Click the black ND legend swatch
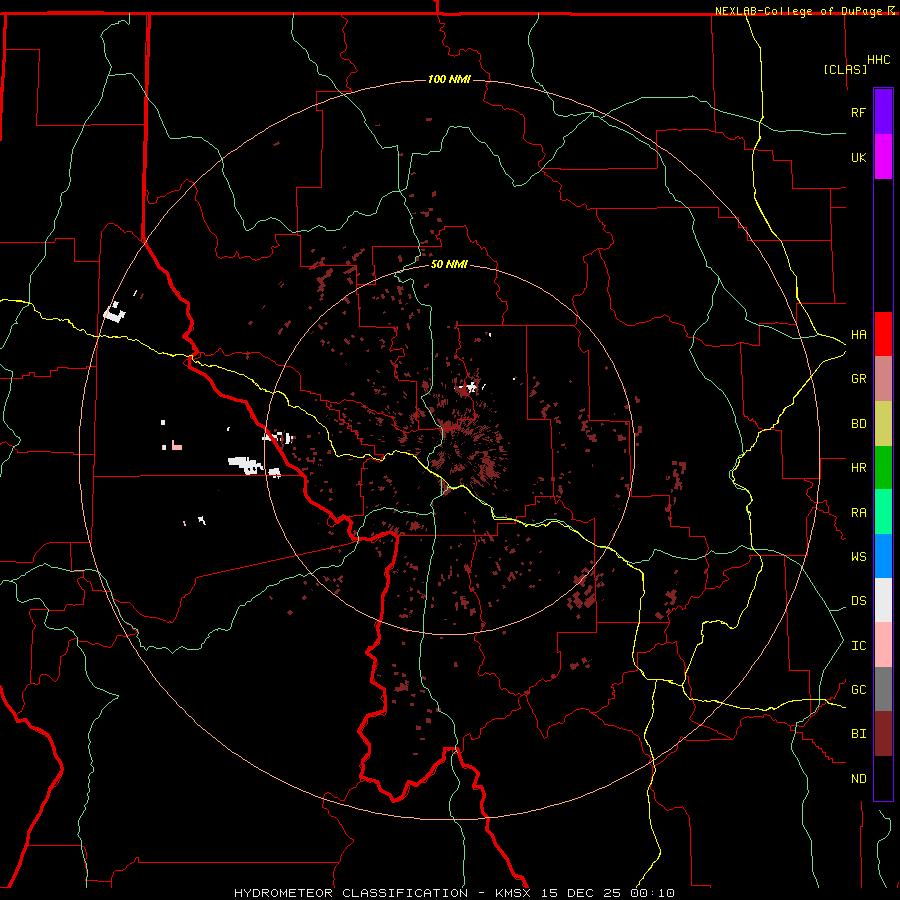This screenshot has width=900, height=900. 883,778
